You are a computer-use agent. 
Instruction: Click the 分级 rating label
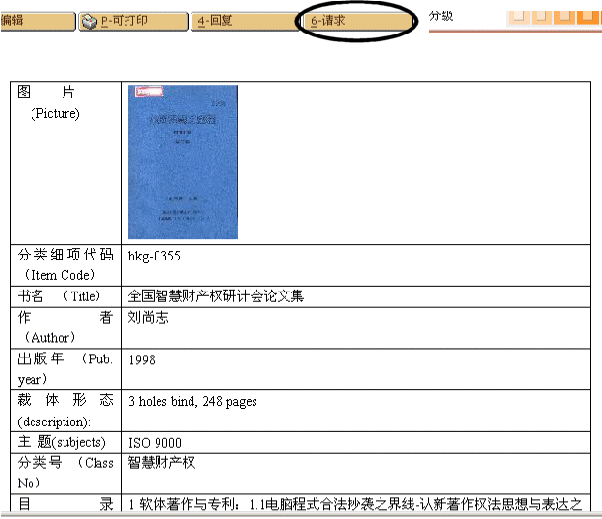[x=441, y=16]
